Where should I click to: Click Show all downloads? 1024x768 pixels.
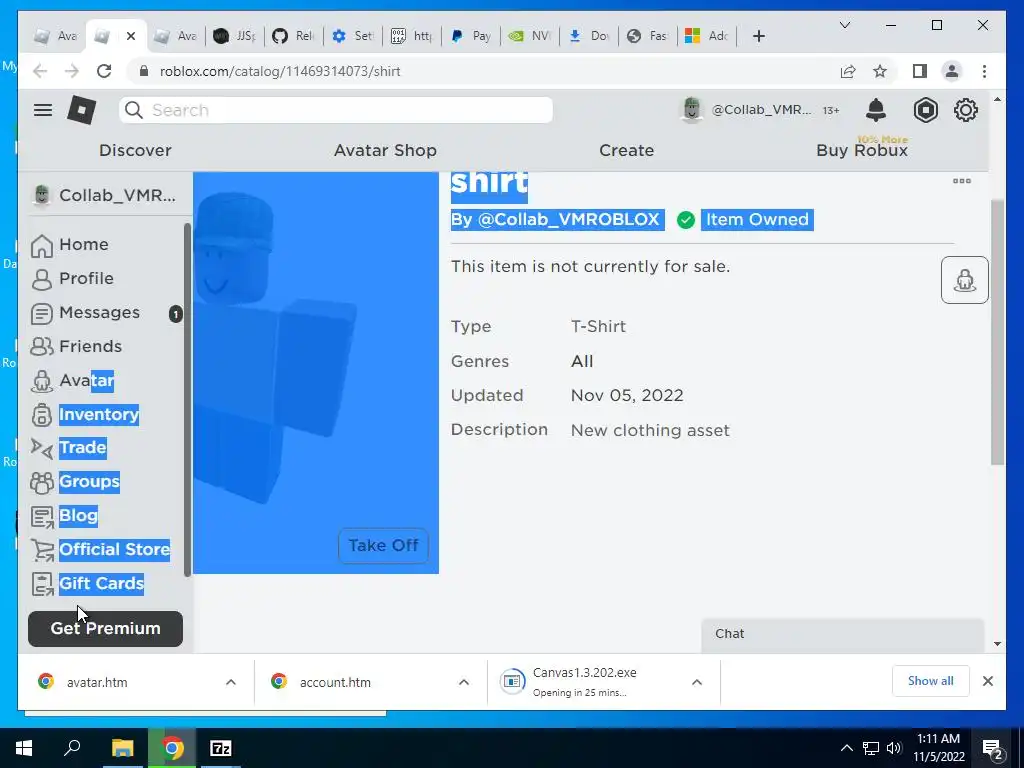931,681
